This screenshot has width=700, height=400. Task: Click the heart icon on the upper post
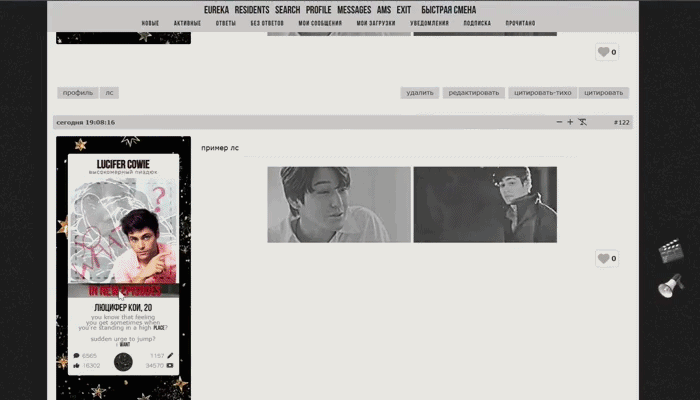(x=604, y=52)
